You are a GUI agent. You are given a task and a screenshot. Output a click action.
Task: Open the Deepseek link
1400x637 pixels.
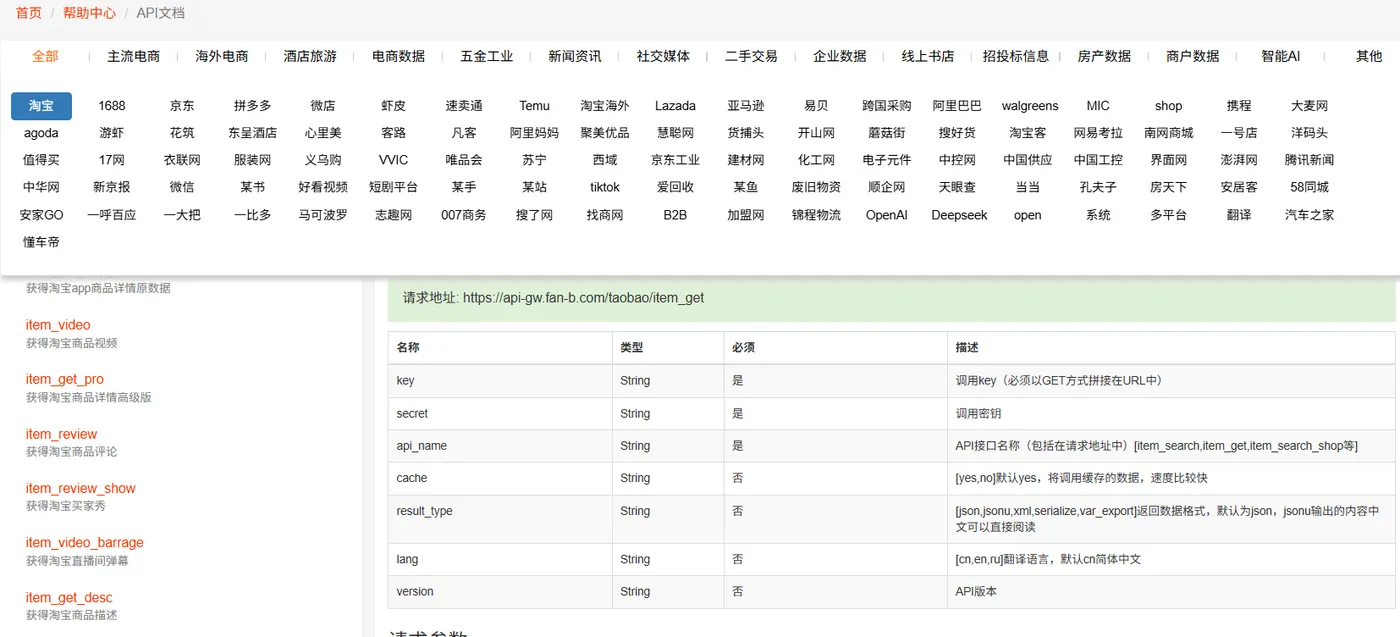pos(958,214)
